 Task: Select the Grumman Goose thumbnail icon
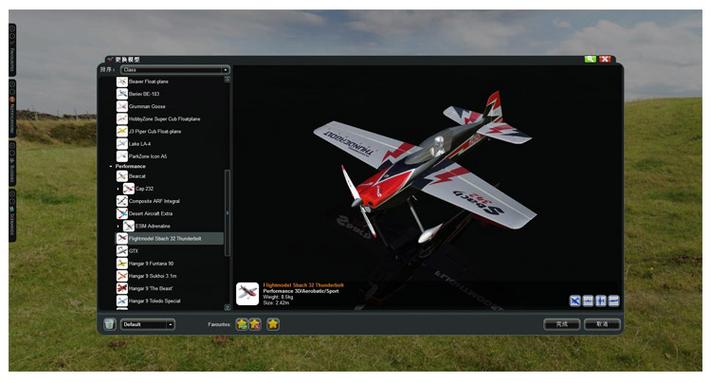122,107
